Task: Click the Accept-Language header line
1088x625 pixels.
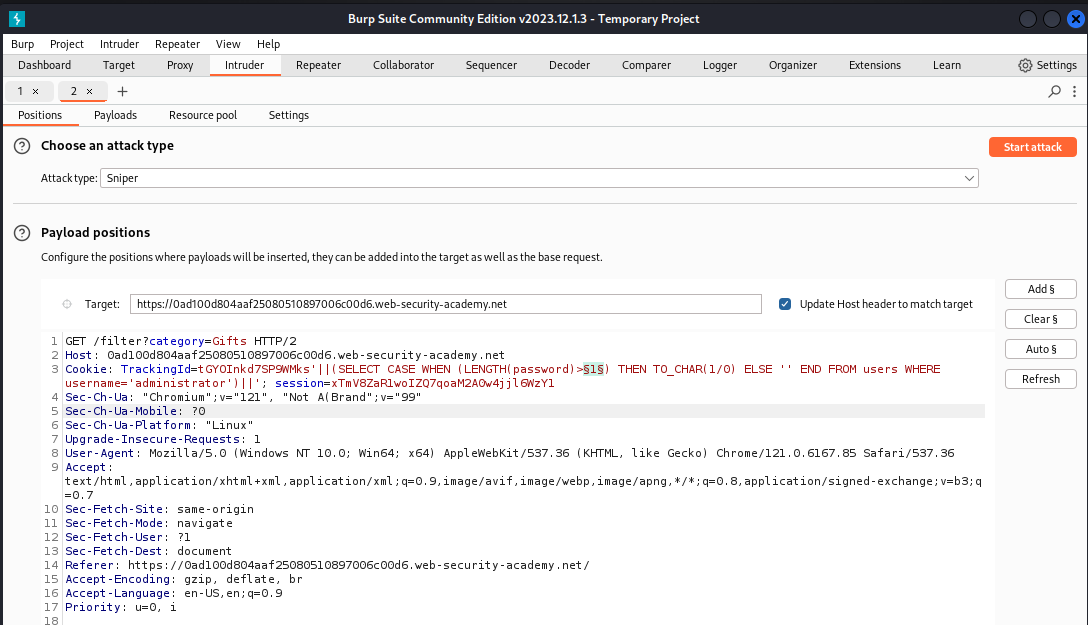Action: point(173,593)
